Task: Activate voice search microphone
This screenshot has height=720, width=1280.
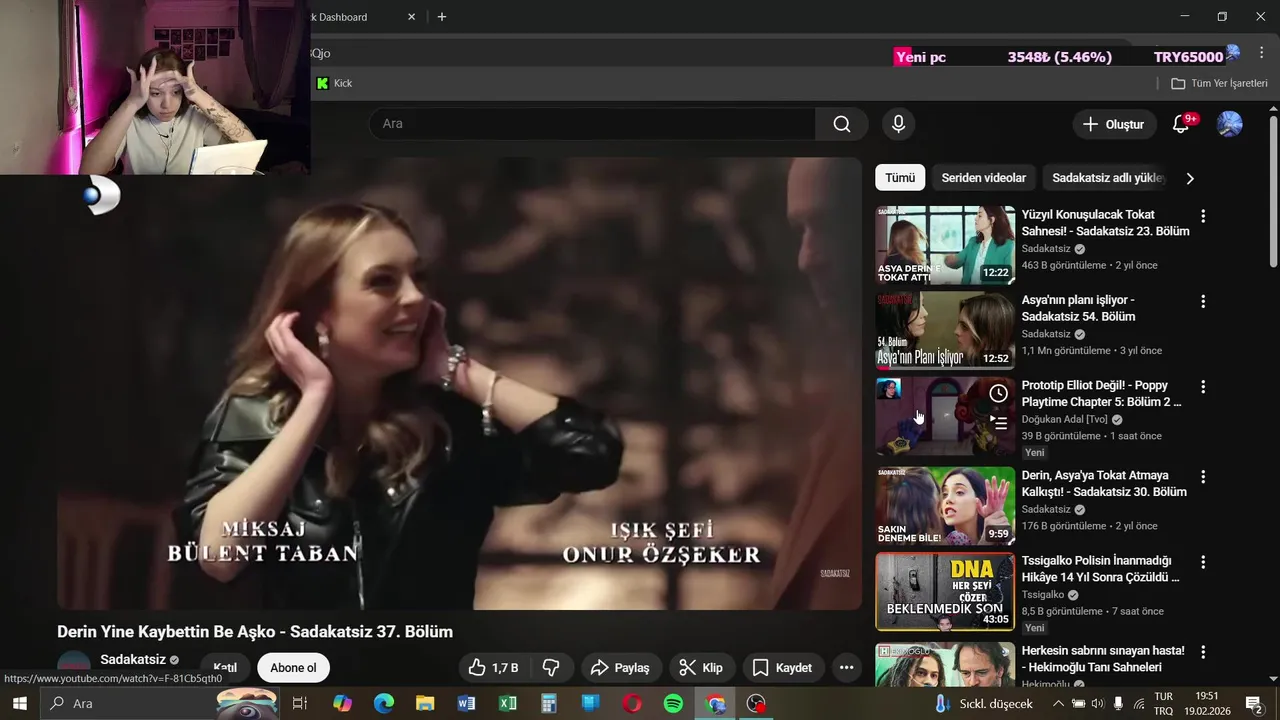Action: click(x=898, y=124)
